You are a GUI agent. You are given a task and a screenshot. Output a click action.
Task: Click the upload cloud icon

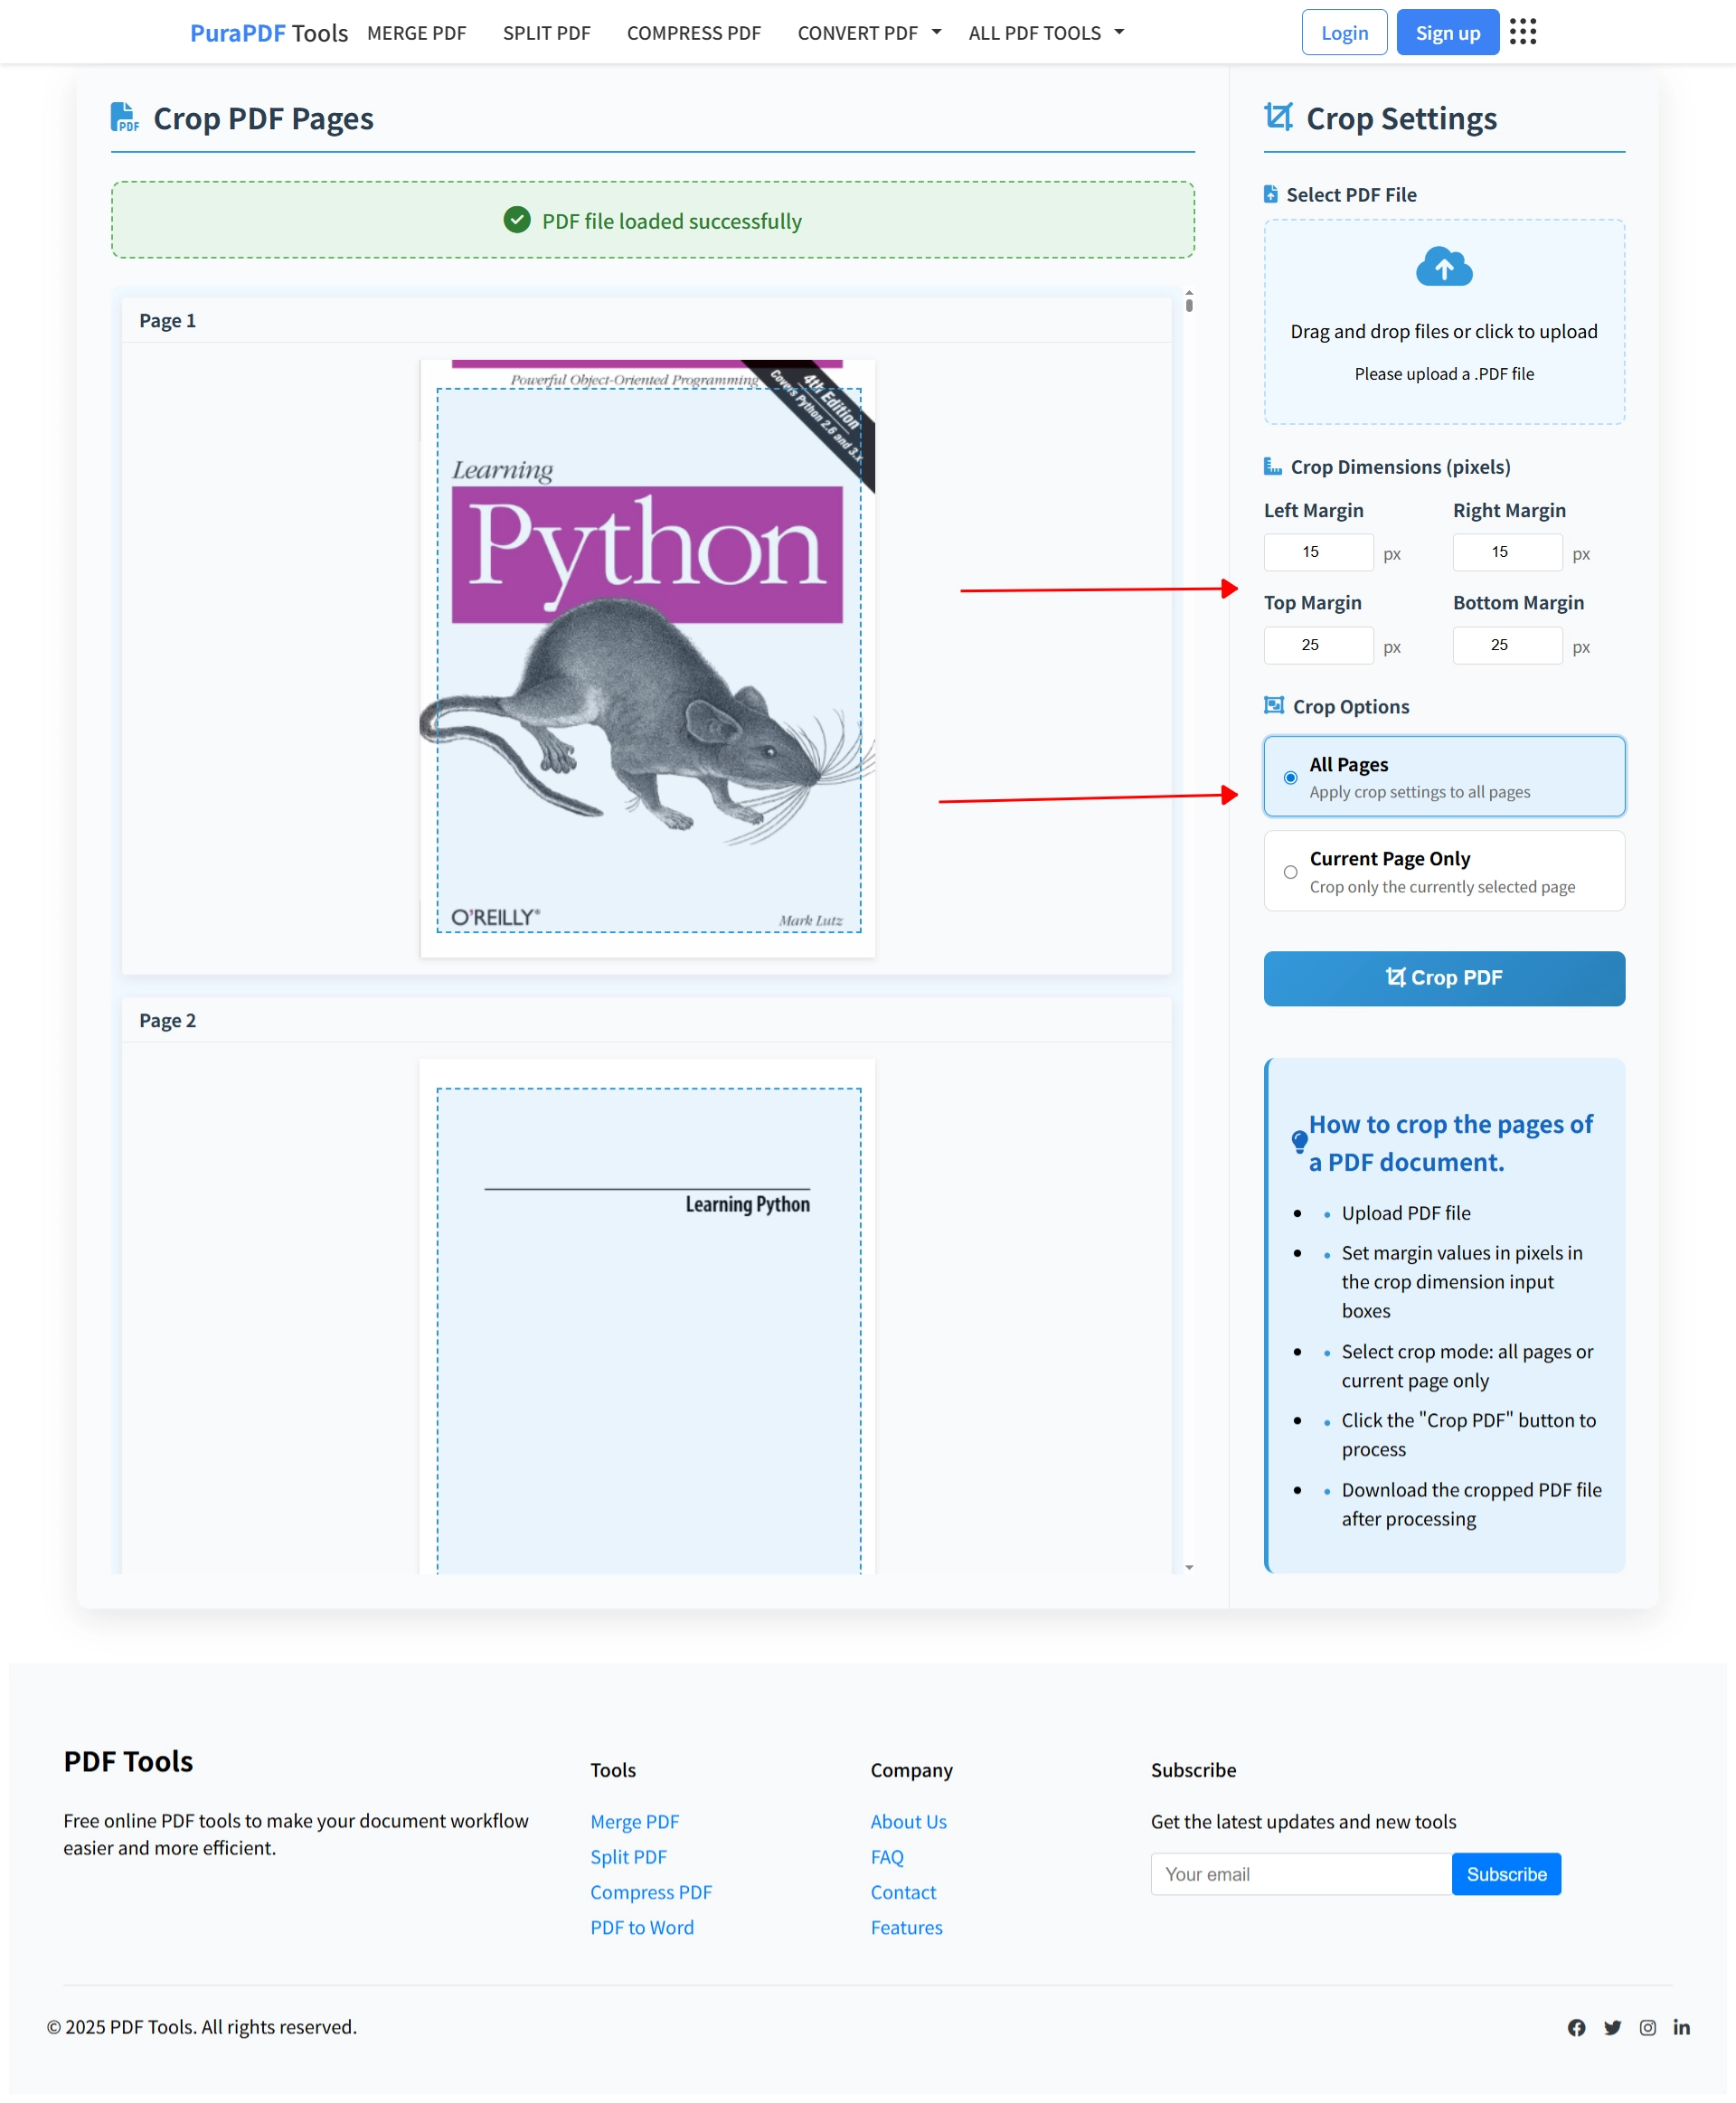tap(1444, 267)
